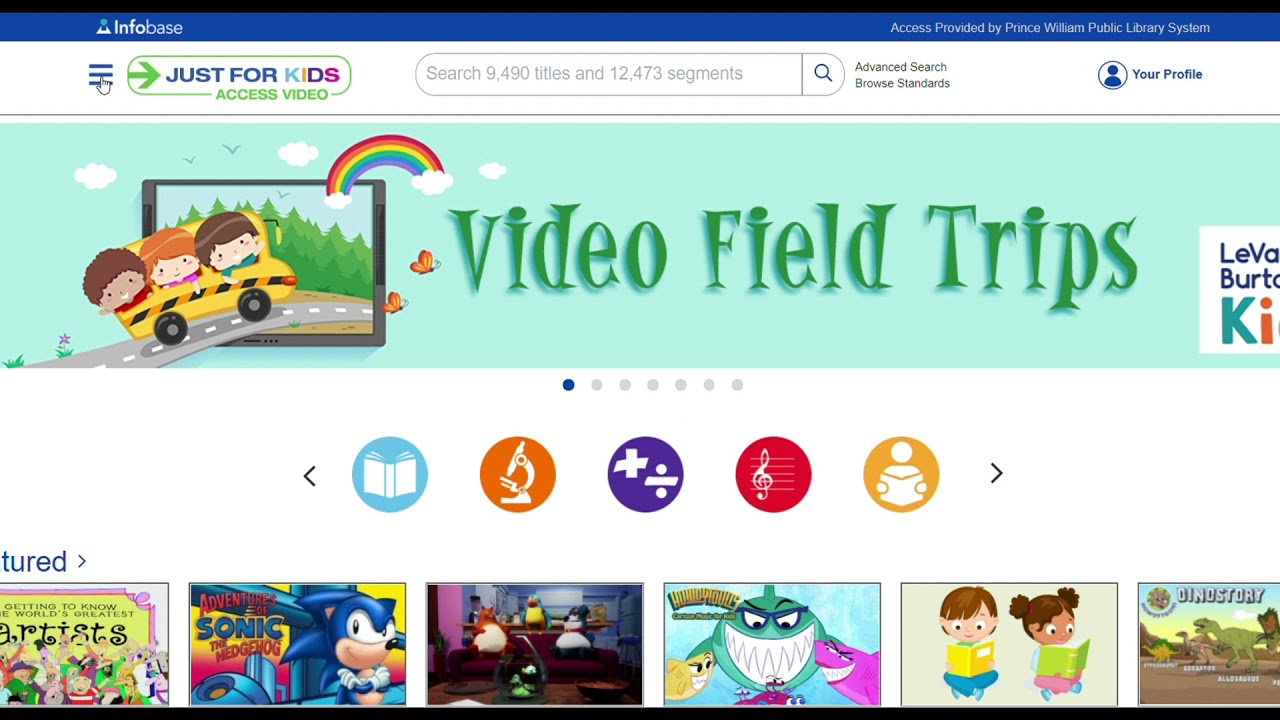This screenshot has width=1280, height=720.
Task: Open the yellow person reading category
Action: 901,474
